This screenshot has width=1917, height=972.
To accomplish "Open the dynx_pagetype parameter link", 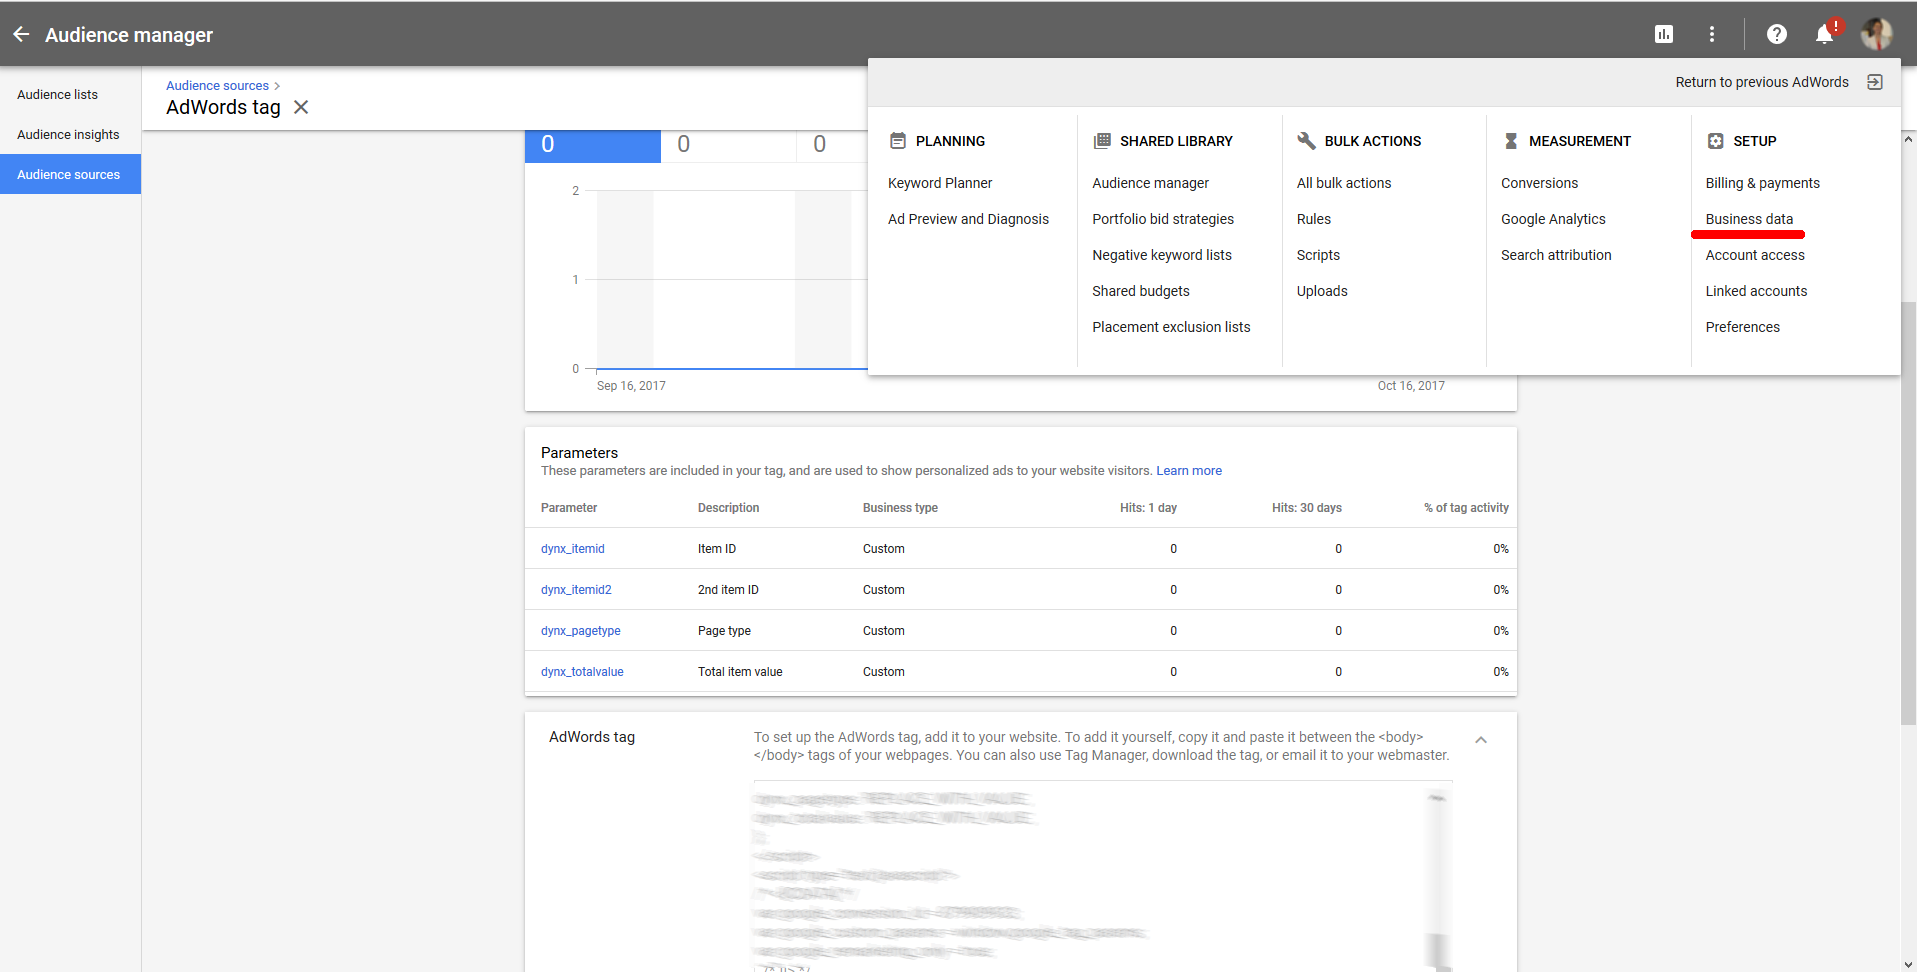I will (x=580, y=630).
